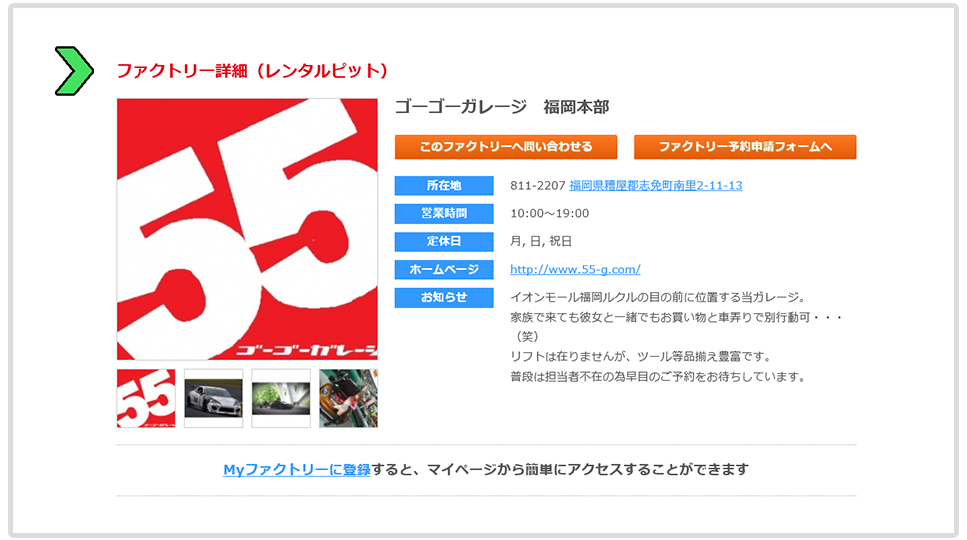
Task: Click the green chevron arrow icon
Action: pos(74,71)
